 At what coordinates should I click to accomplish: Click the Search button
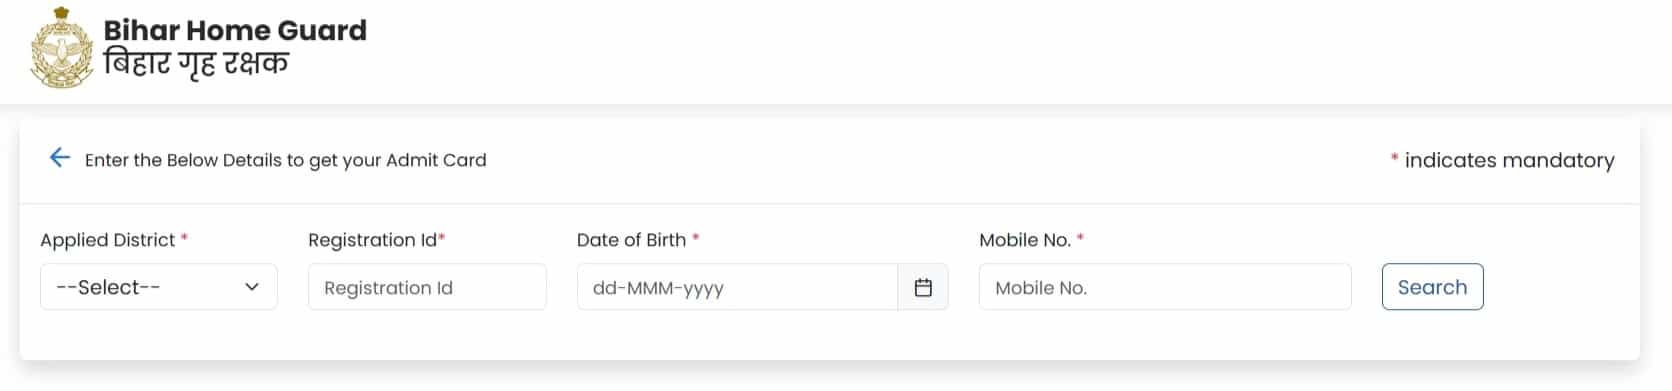[x=1432, y=287]
